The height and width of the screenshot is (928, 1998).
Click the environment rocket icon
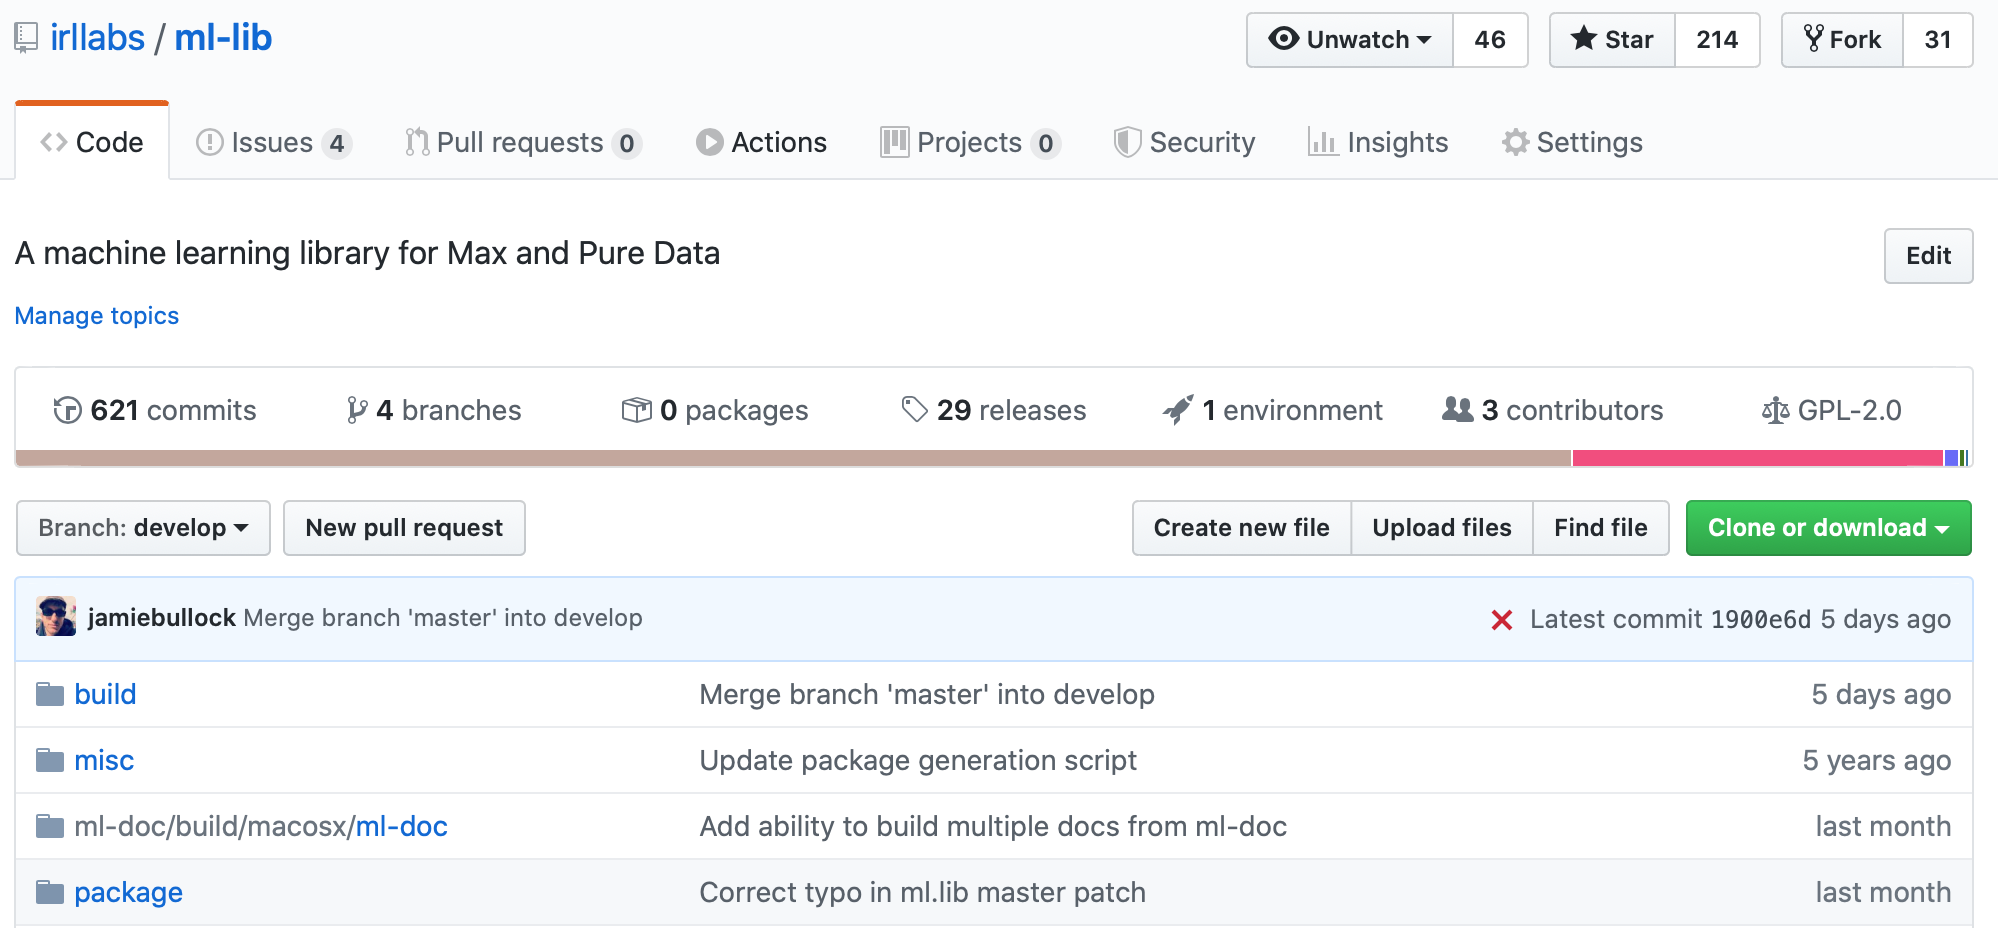pos(1178,410)
